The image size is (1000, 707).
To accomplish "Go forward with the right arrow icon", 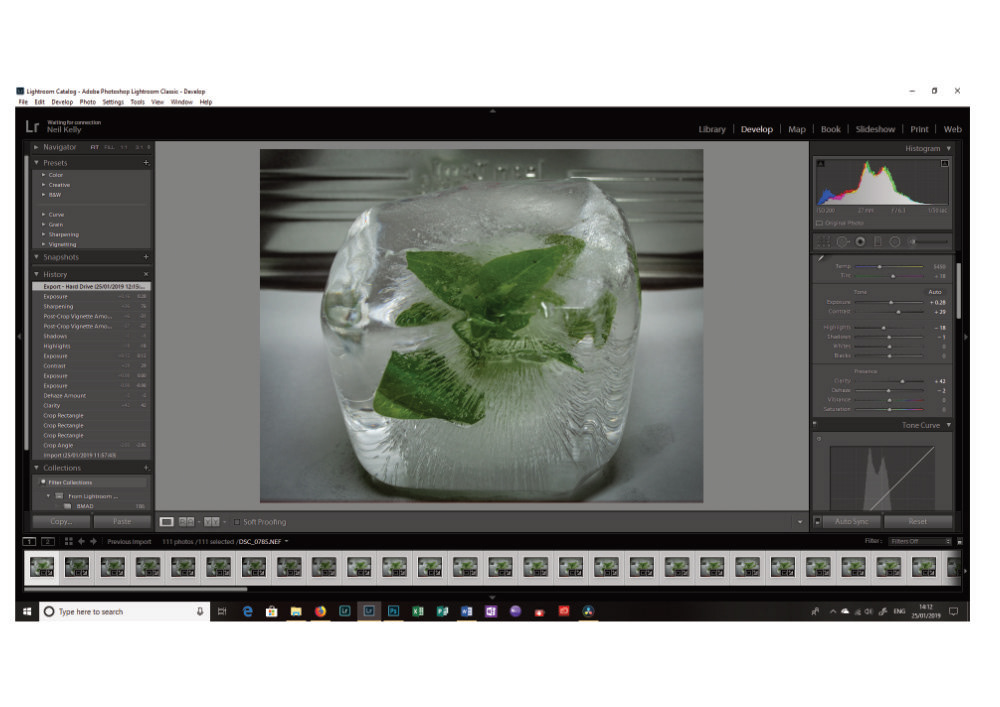I will (x=93, y=541).
